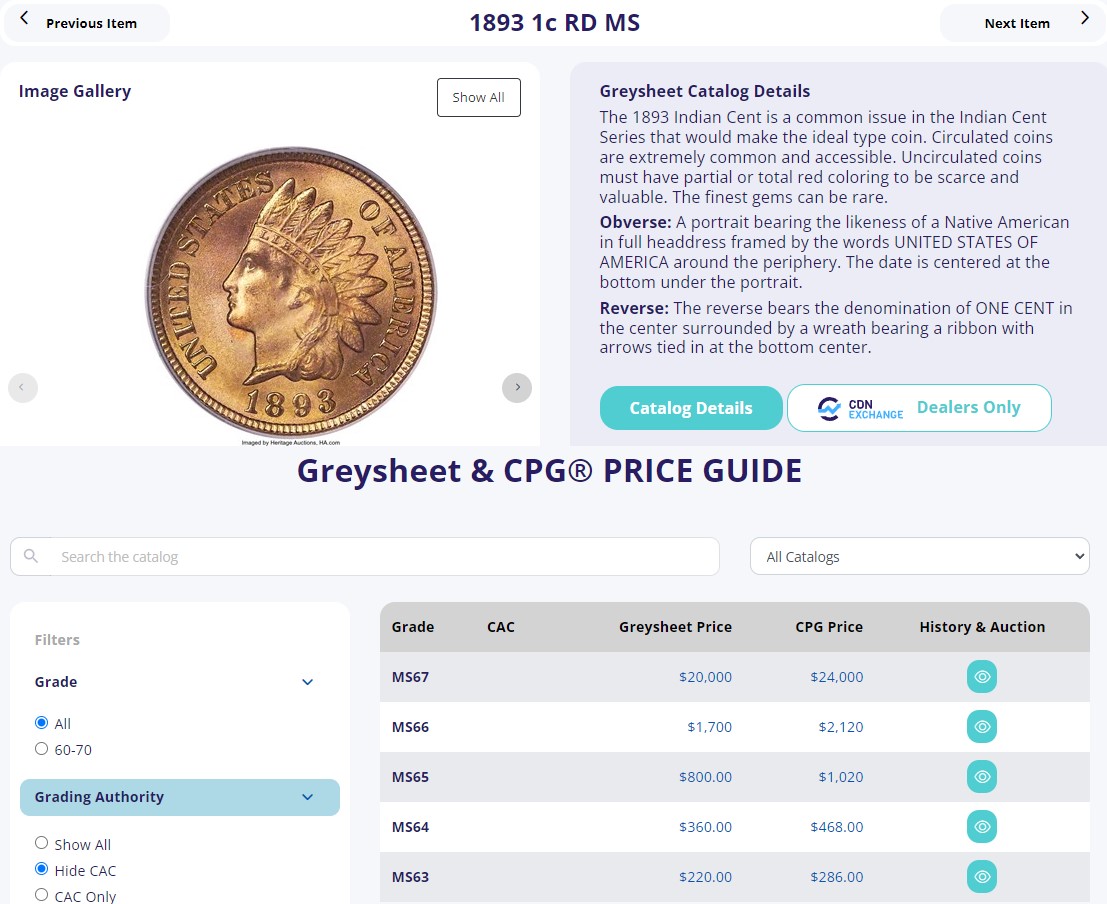Show next gallery image arrow
Image resolution: width=1107 pixels, height=904 pixels.
pos(517,388)
